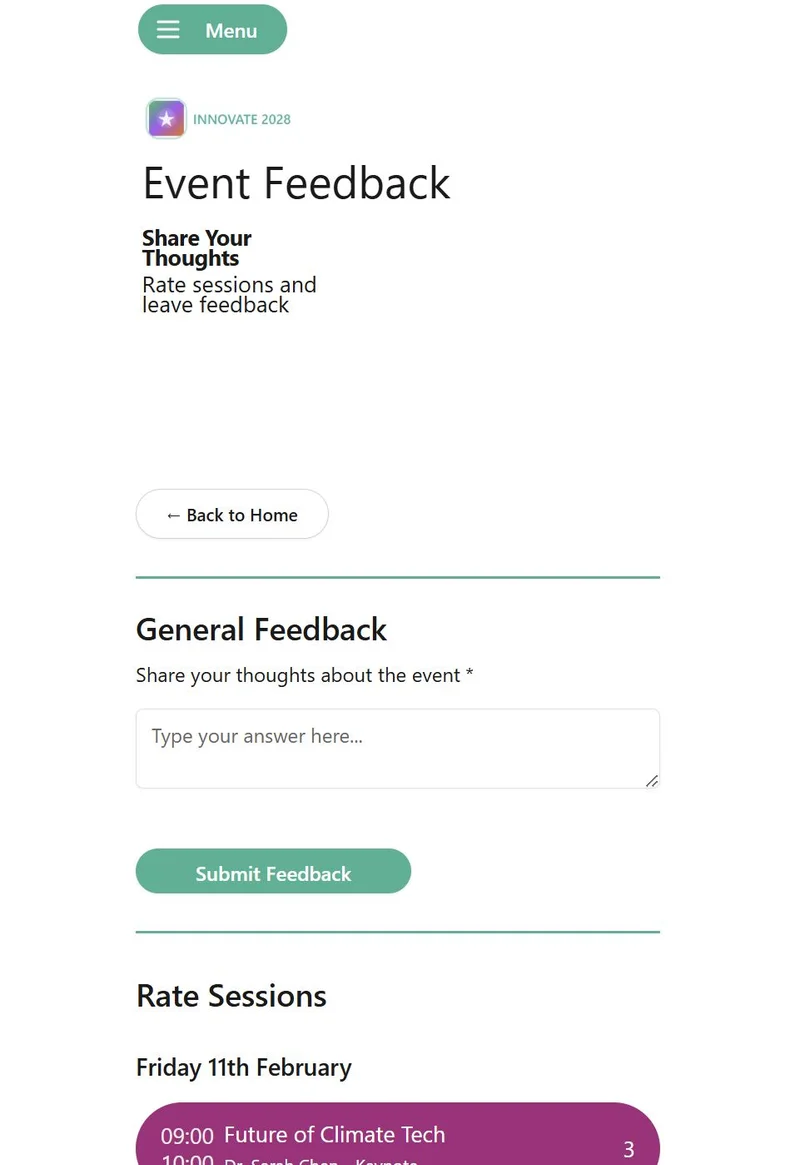Click the Dr. Sarah Chan keynote entry
The width and height of the screenshot is (800, 1165).
(x=321, y=1161)
